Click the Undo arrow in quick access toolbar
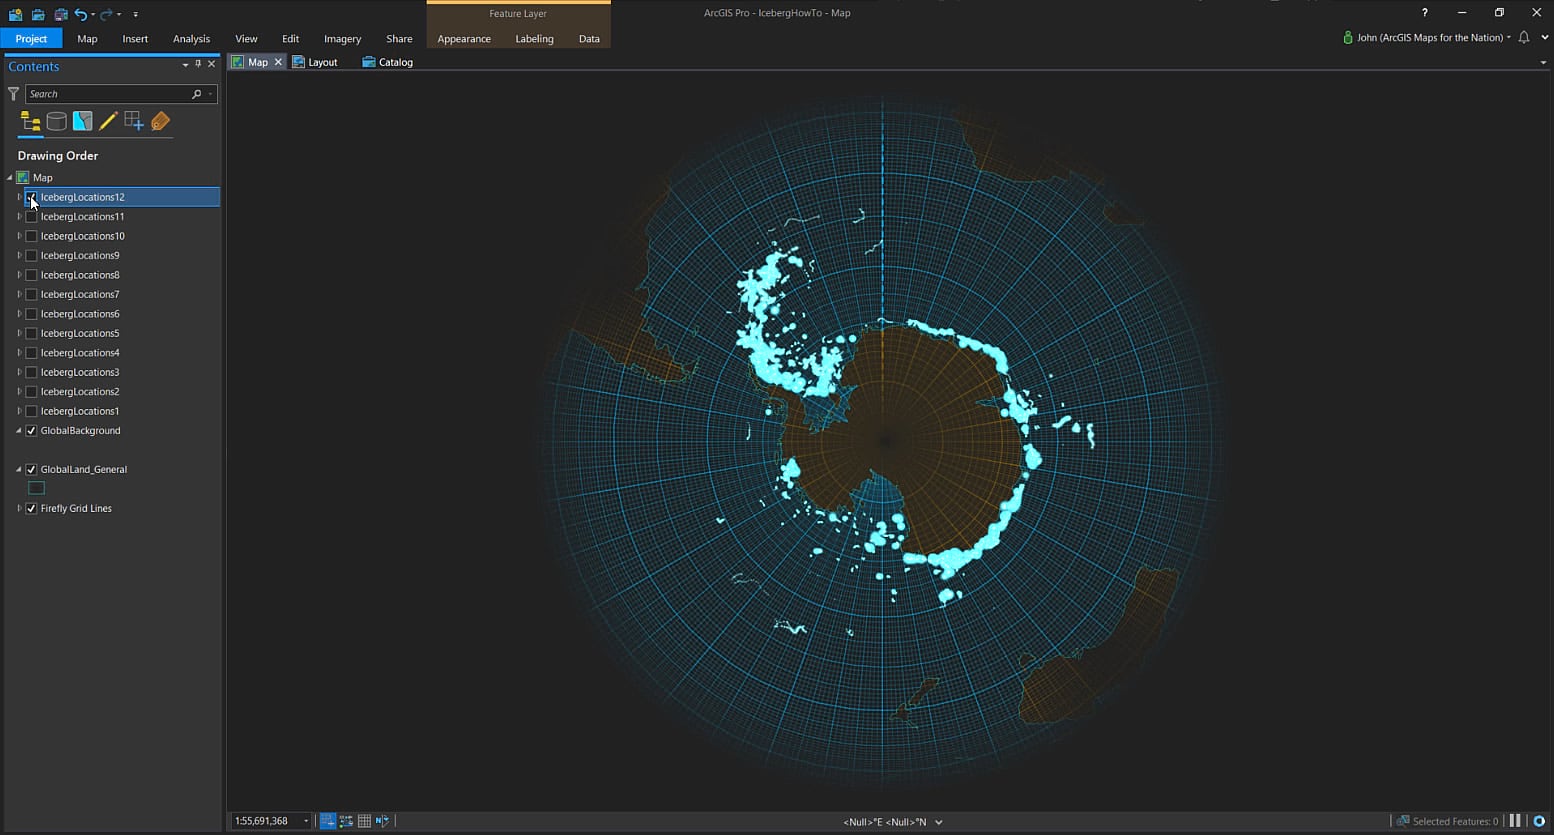The height and width of the screenshot is (835, 1554). (81, 14)
